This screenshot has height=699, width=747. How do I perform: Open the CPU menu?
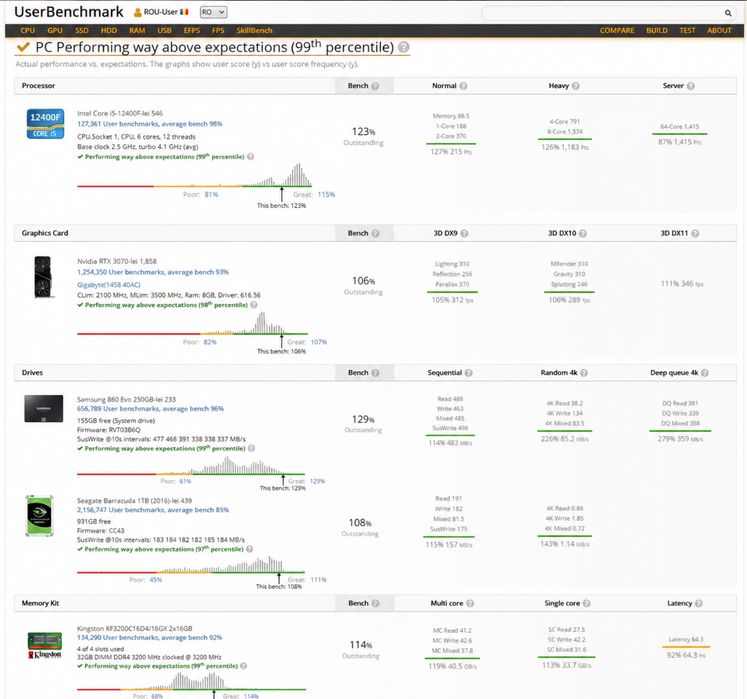(x=28, y=30)
